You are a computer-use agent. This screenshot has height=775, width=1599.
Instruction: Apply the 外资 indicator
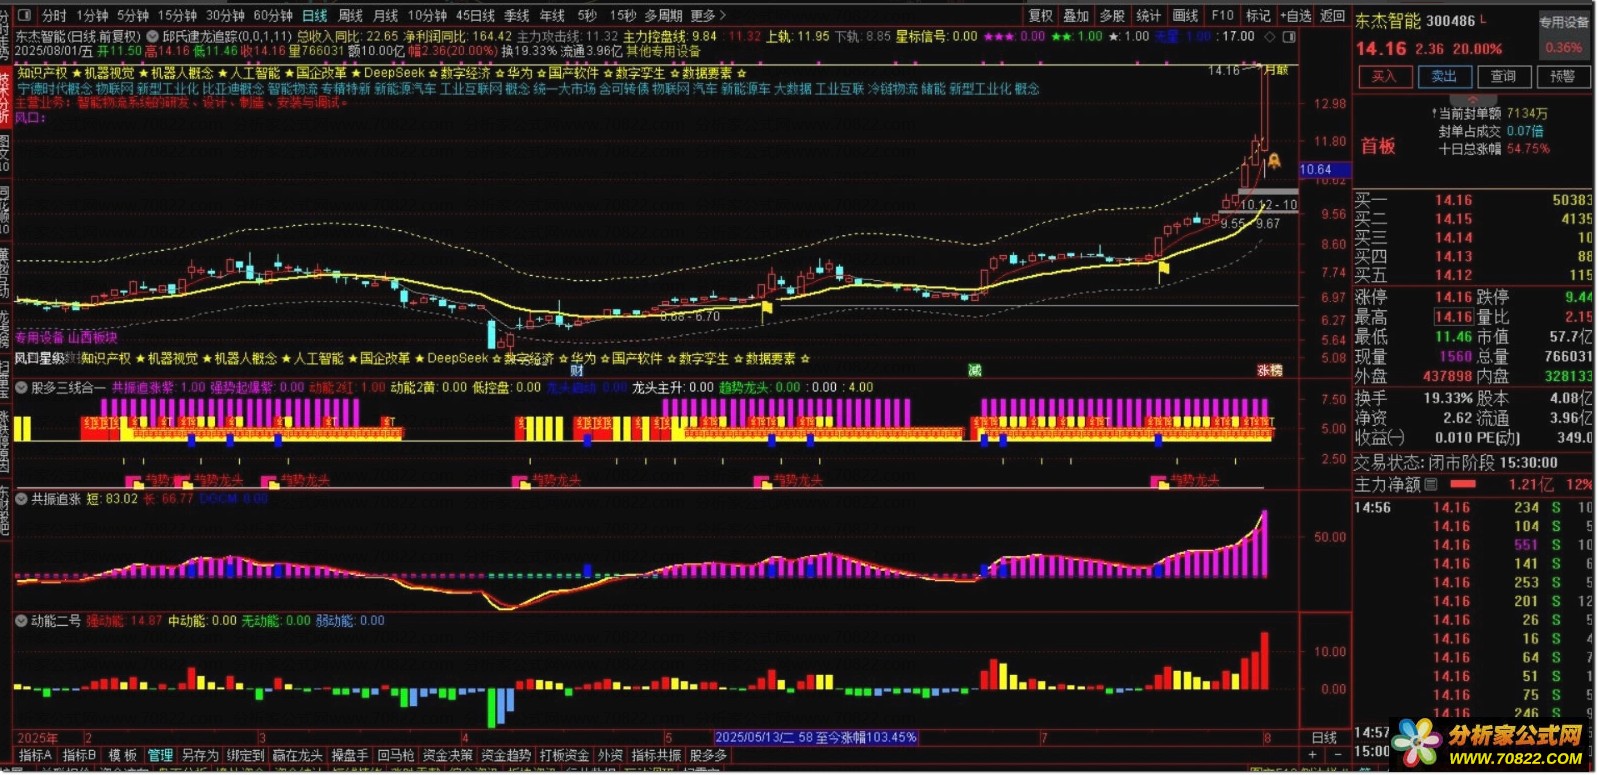pyautogui.click(x=610, y=755)
